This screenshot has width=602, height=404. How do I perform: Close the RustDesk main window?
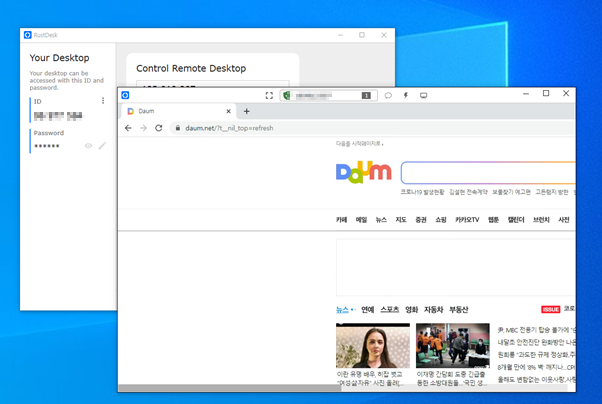[x=384, y=35]
